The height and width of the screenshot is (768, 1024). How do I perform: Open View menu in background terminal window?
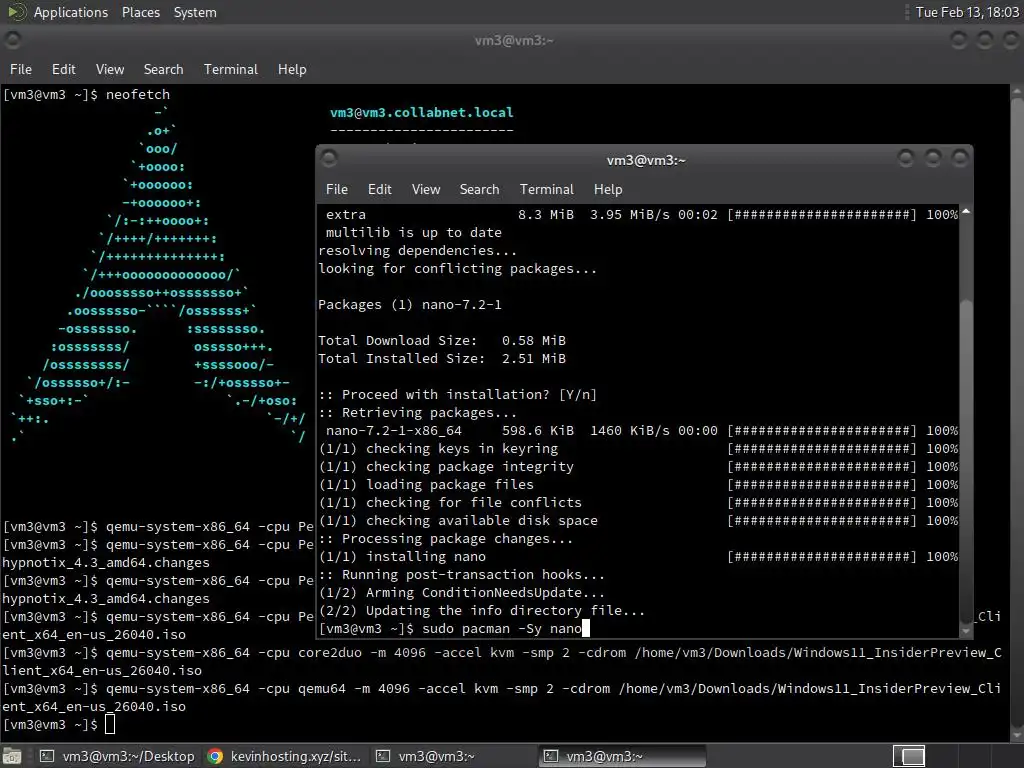(110, 69)
